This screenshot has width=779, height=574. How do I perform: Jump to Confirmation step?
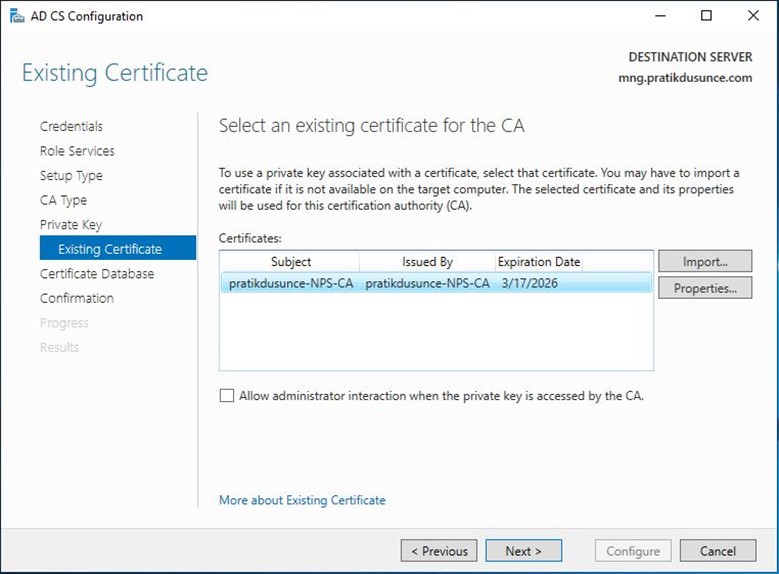click(77, 298)
